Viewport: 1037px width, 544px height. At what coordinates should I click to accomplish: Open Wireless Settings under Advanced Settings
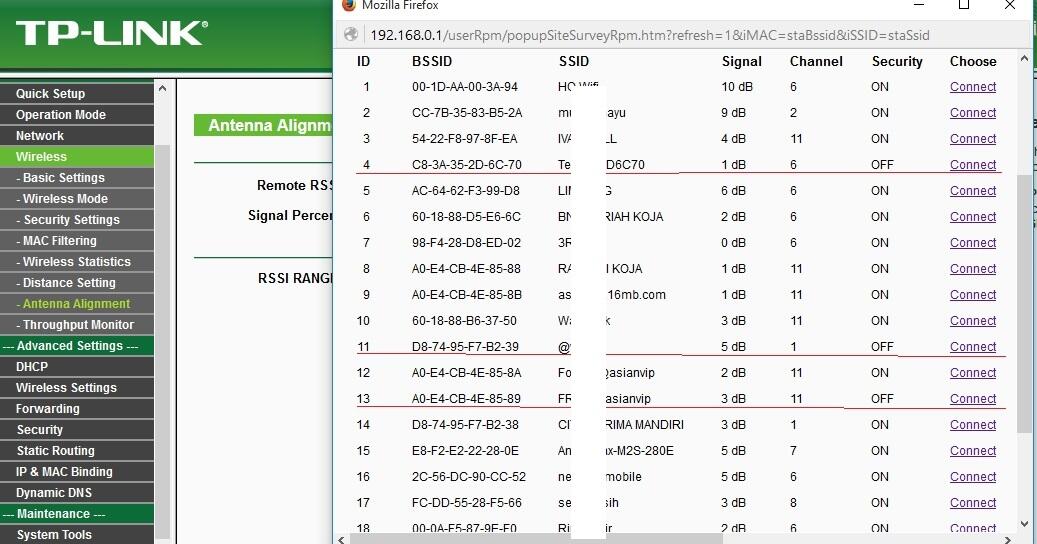[x=77, y=387]
